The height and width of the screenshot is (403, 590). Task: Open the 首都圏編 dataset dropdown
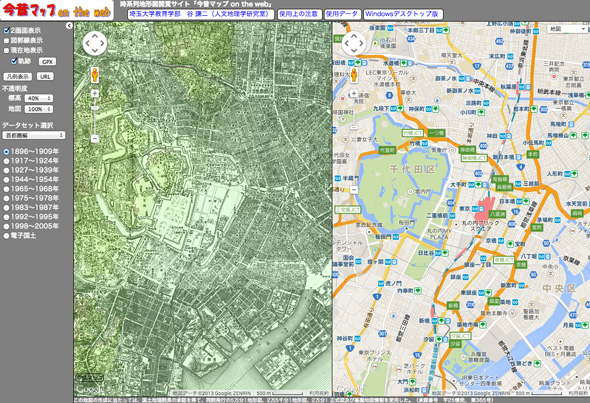click(x=33, y=135)
